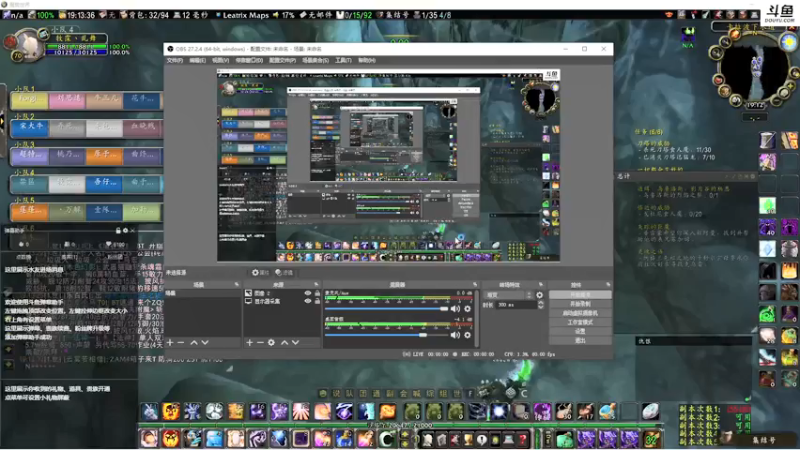Viewport: 800px width, 450px height.
Task: Toggle visibility of the 显示器采集 source
Action: [x=308, y=301]
